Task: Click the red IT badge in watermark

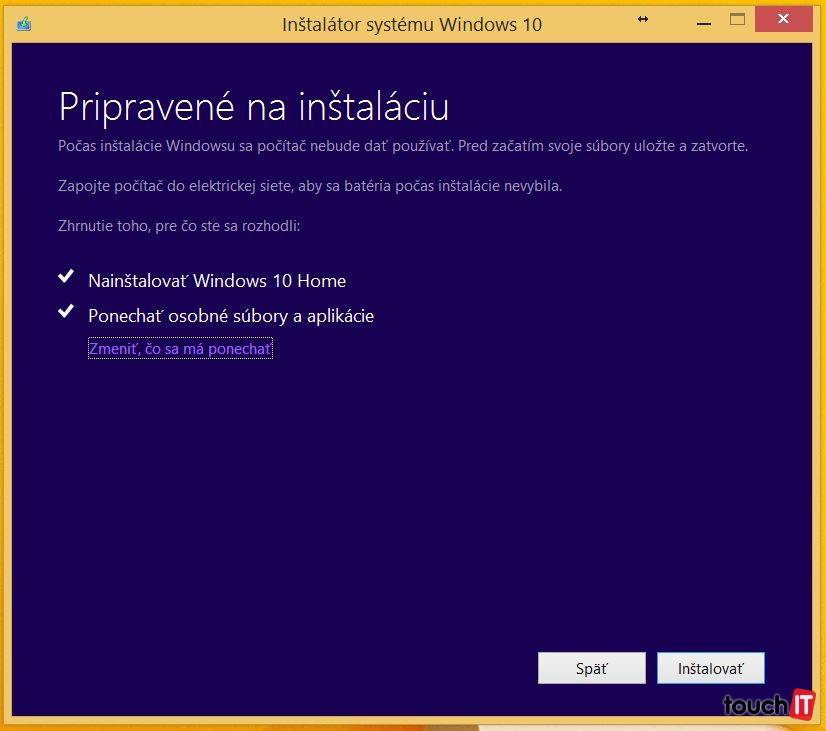Action: tap(802, 704)
